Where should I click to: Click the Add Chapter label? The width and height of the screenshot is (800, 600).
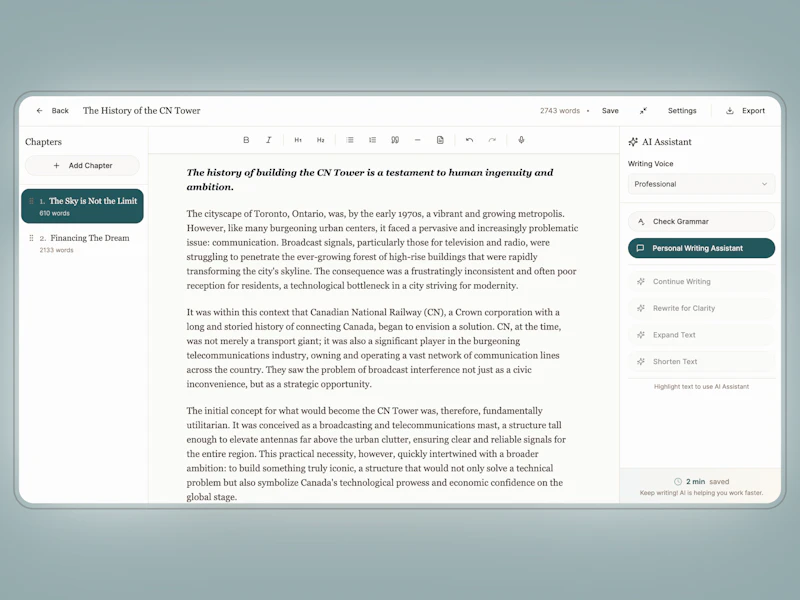[90, 165]
